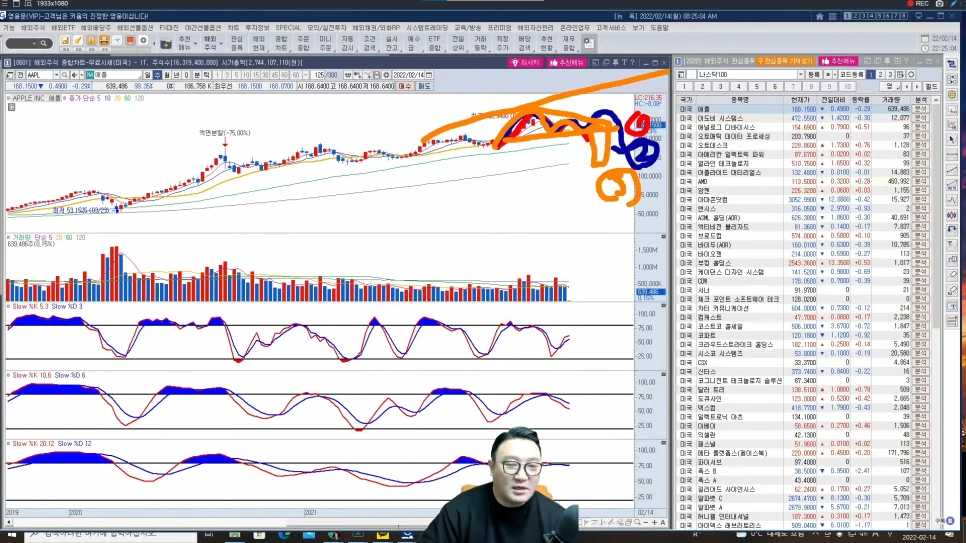Click the top icon in right sidebar

[952, 64]
